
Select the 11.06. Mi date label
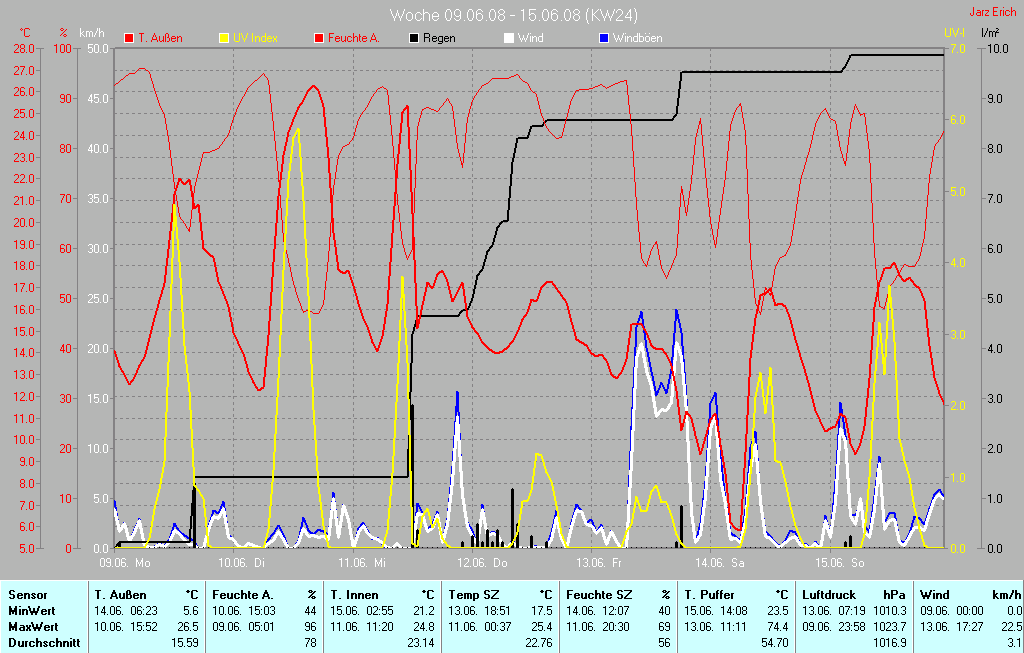tap(366, 563)
